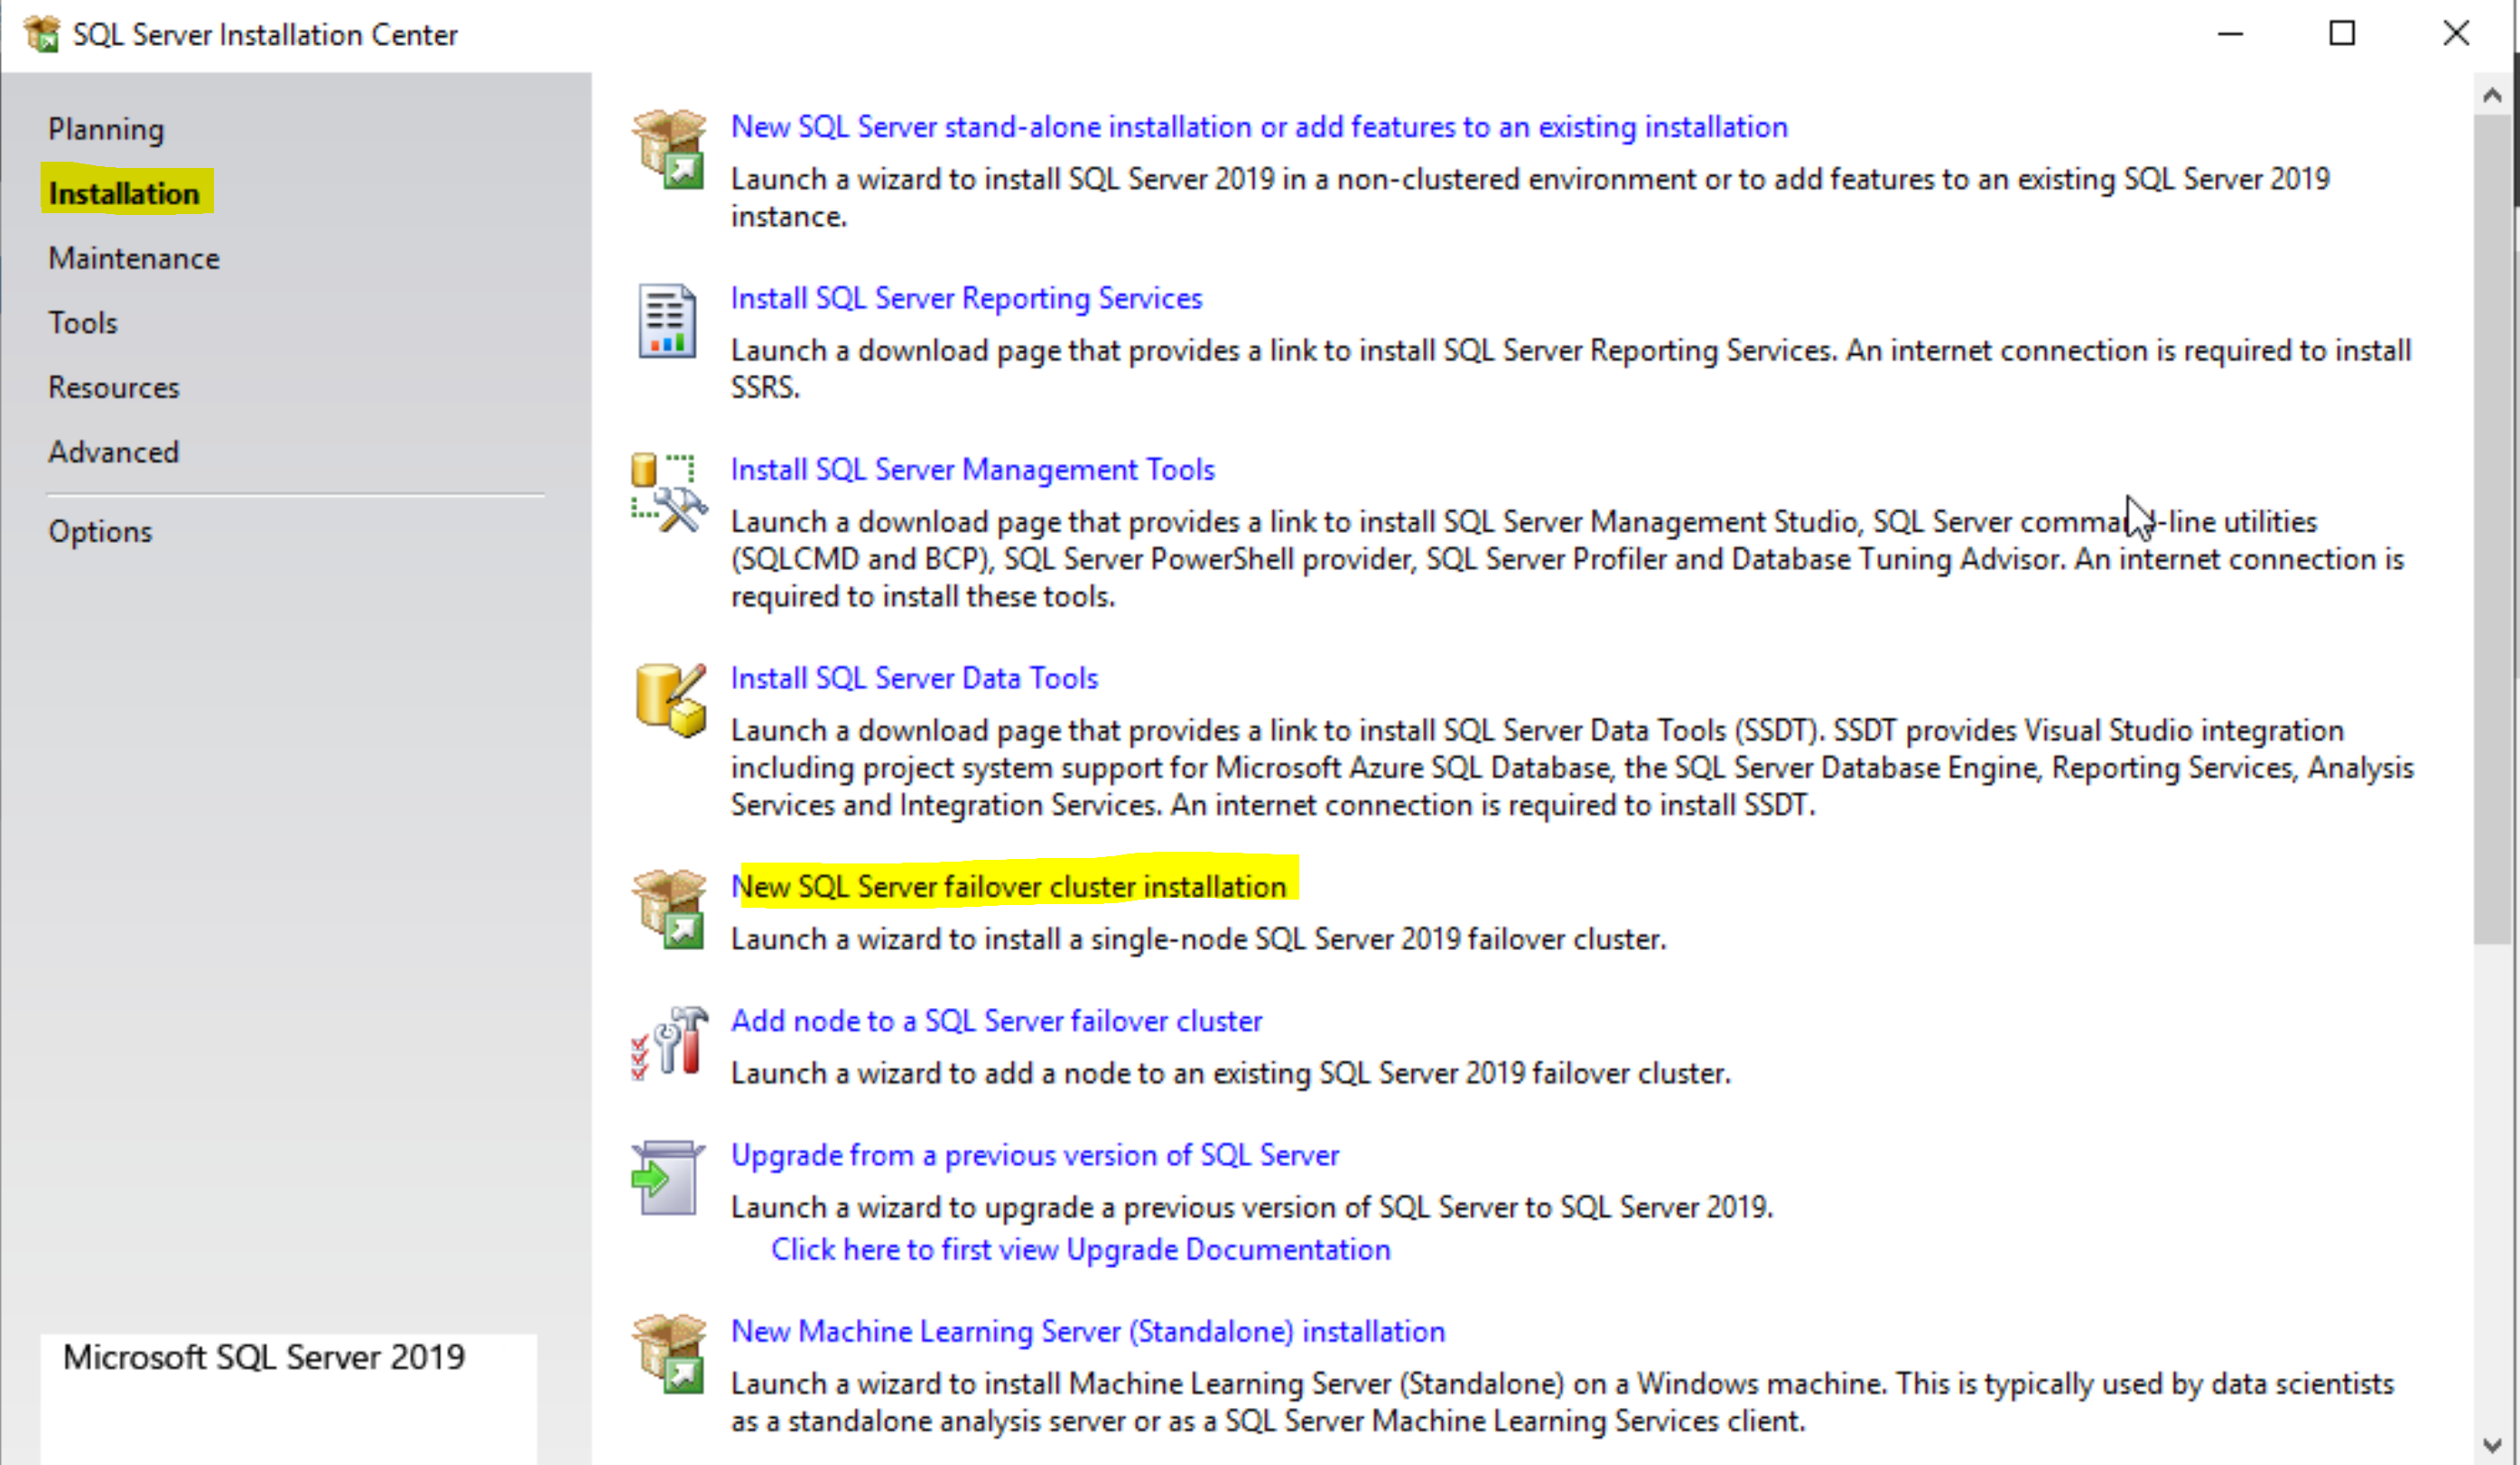The height and width of the screenshot is (1465, 2520).
Task: Click the Management Tools hammer icon
Action: (669, 493)
